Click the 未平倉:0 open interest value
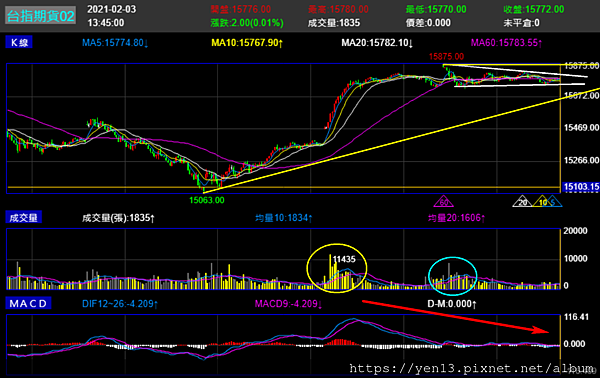This screenshot has width=600, height=378. point(522,23)
